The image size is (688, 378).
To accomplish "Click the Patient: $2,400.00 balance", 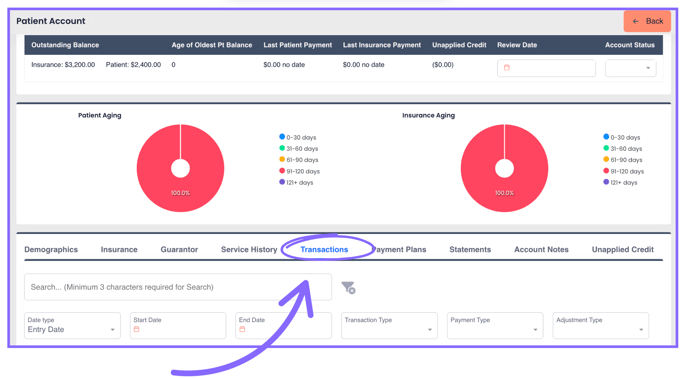I will point(133,65).
